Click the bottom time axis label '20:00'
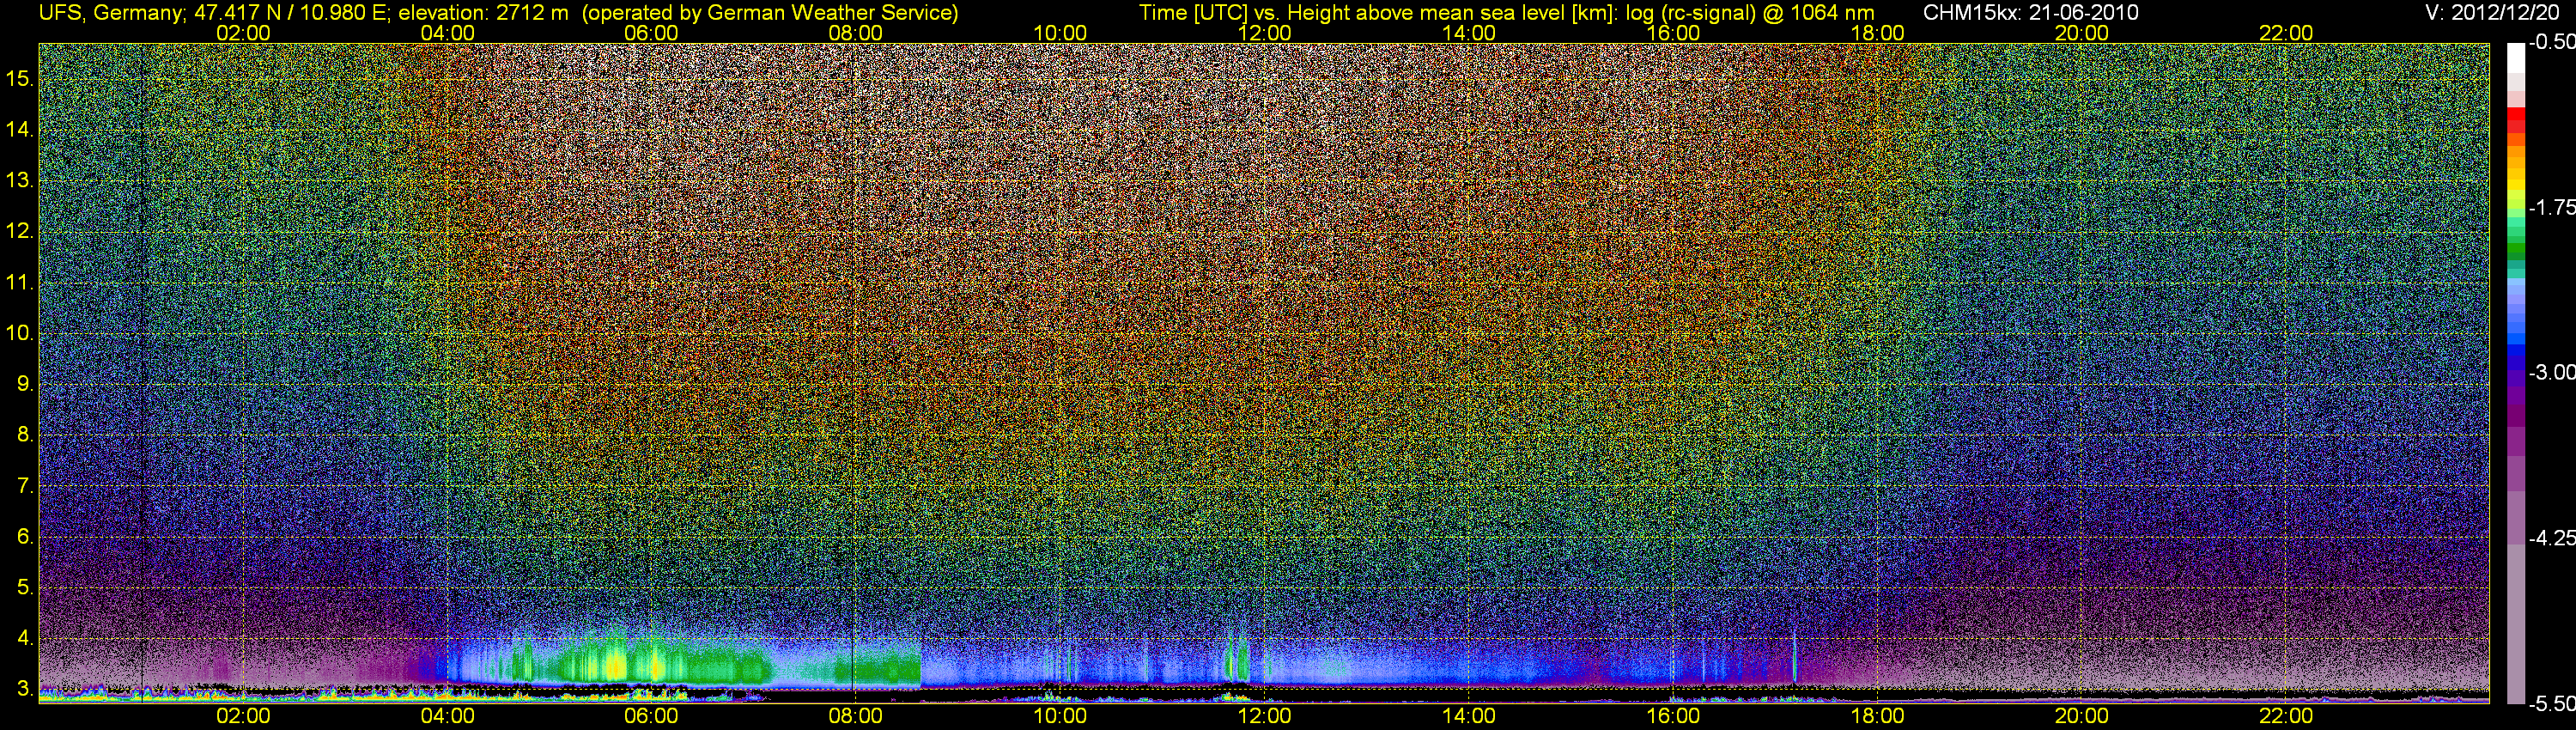This screenshot has width=2576, height=730. (x=2082, y=716)
